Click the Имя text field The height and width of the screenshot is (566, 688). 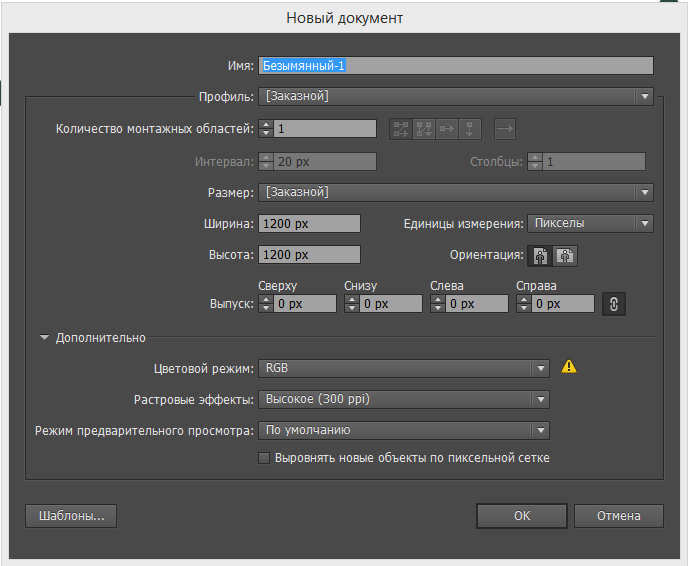click(x=456, y=65)
